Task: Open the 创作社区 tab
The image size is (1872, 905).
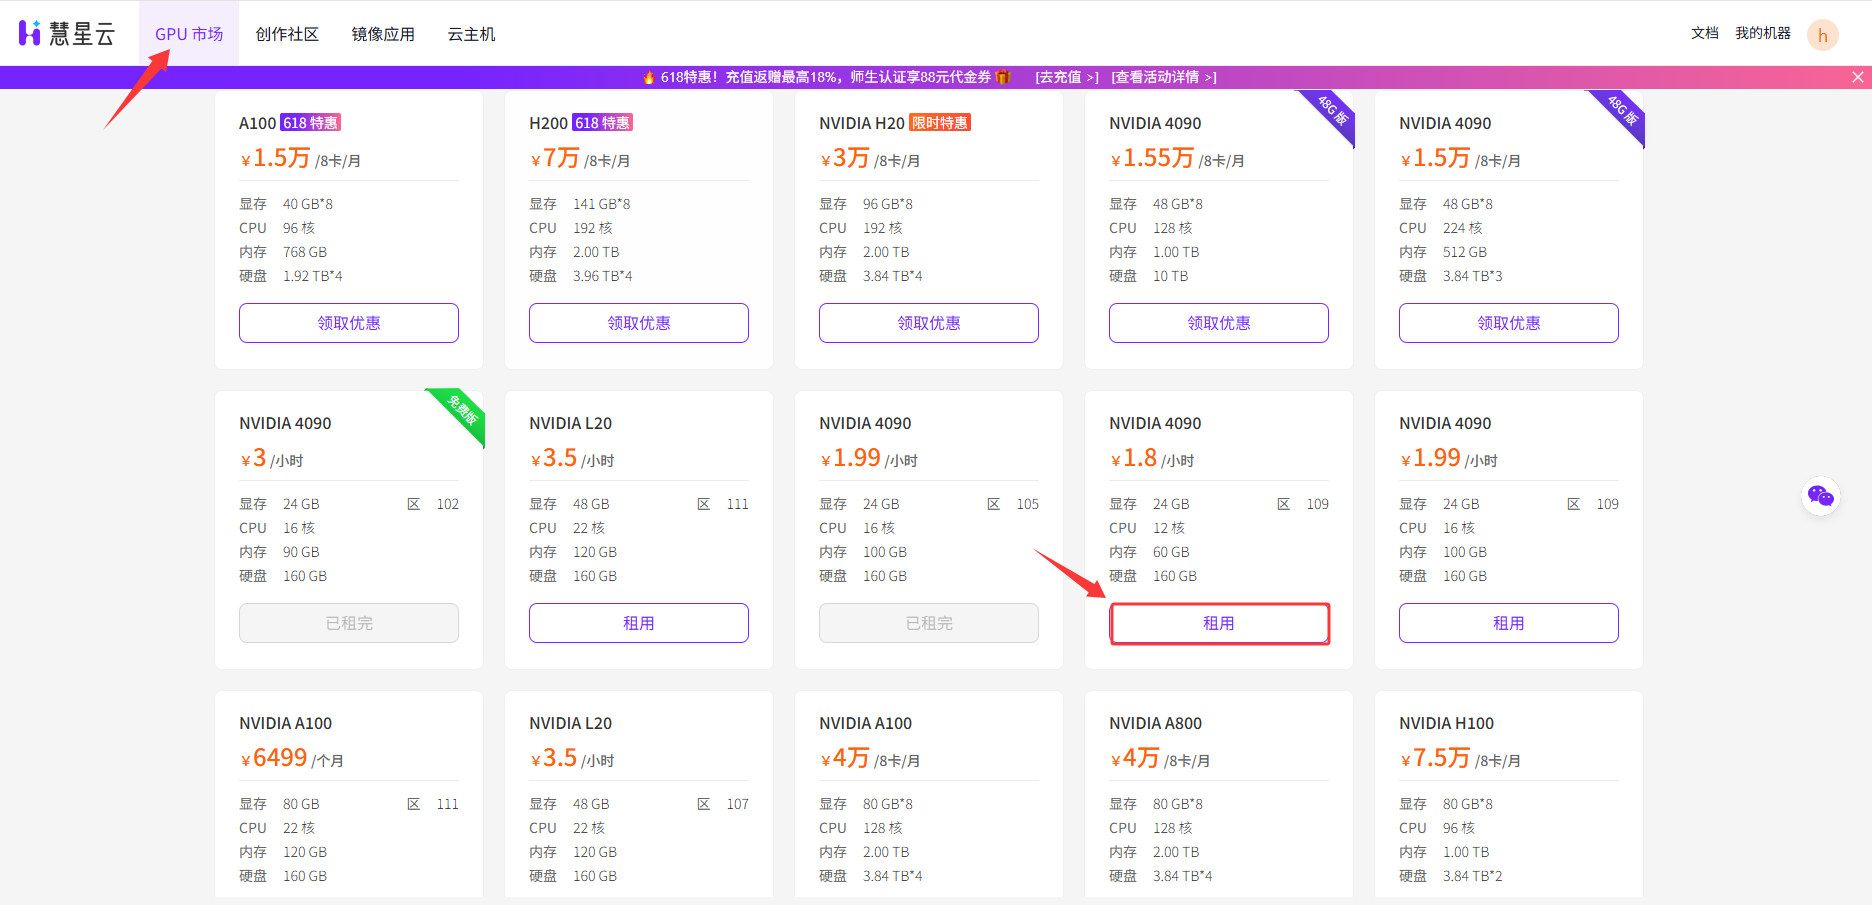Action: pos(287,34)
